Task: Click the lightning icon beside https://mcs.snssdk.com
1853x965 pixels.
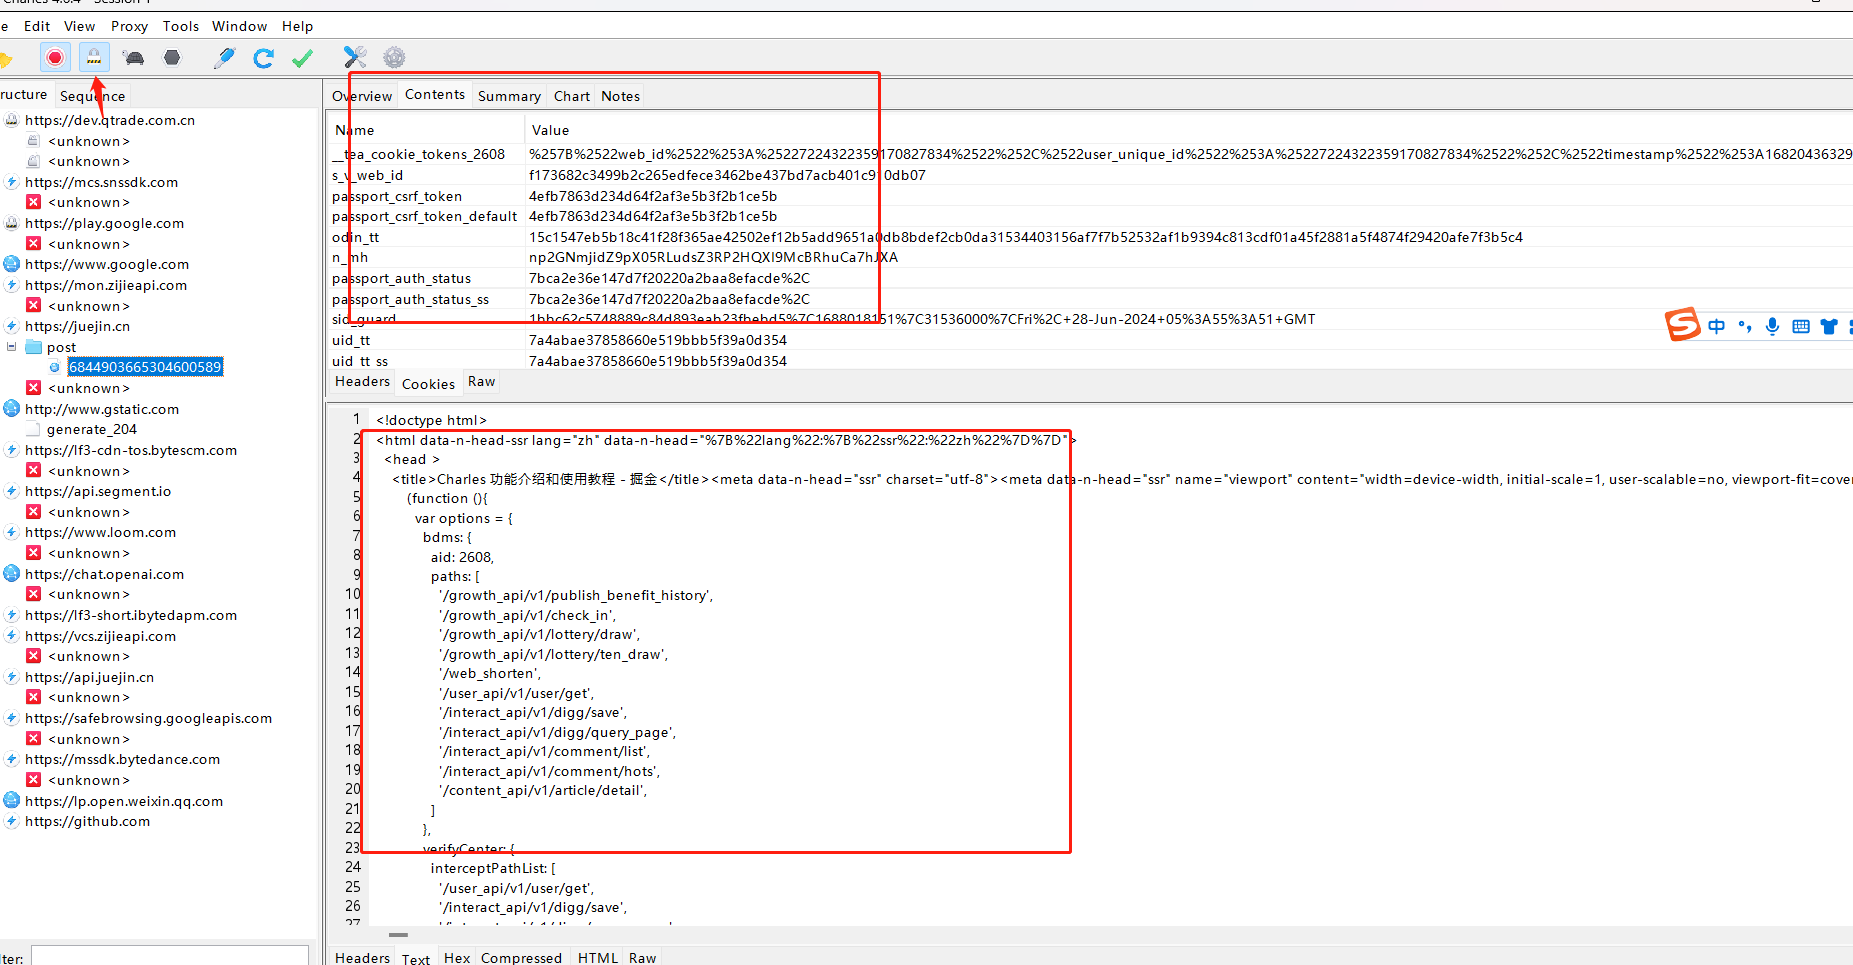Action: pos(12,182)
